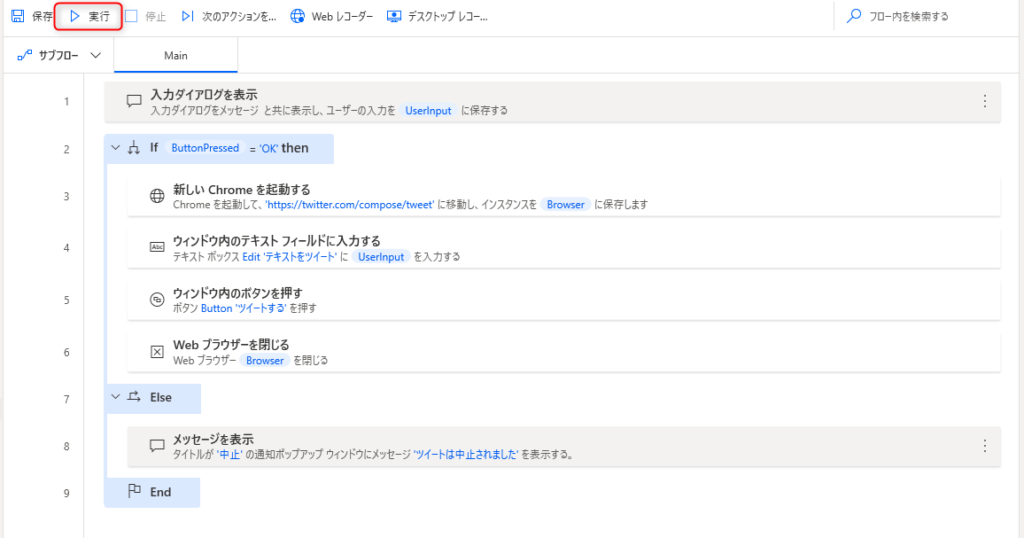Open more options for メッセージを表示 action

[x=985, y=446]
